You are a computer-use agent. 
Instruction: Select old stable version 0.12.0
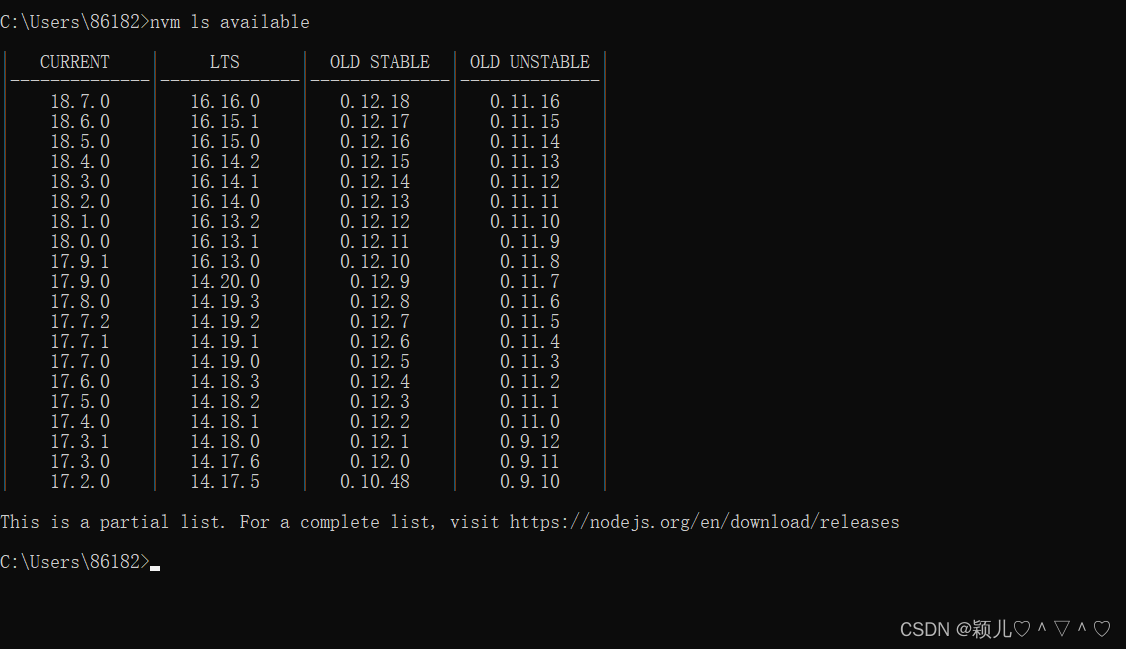tap(380, 462)
